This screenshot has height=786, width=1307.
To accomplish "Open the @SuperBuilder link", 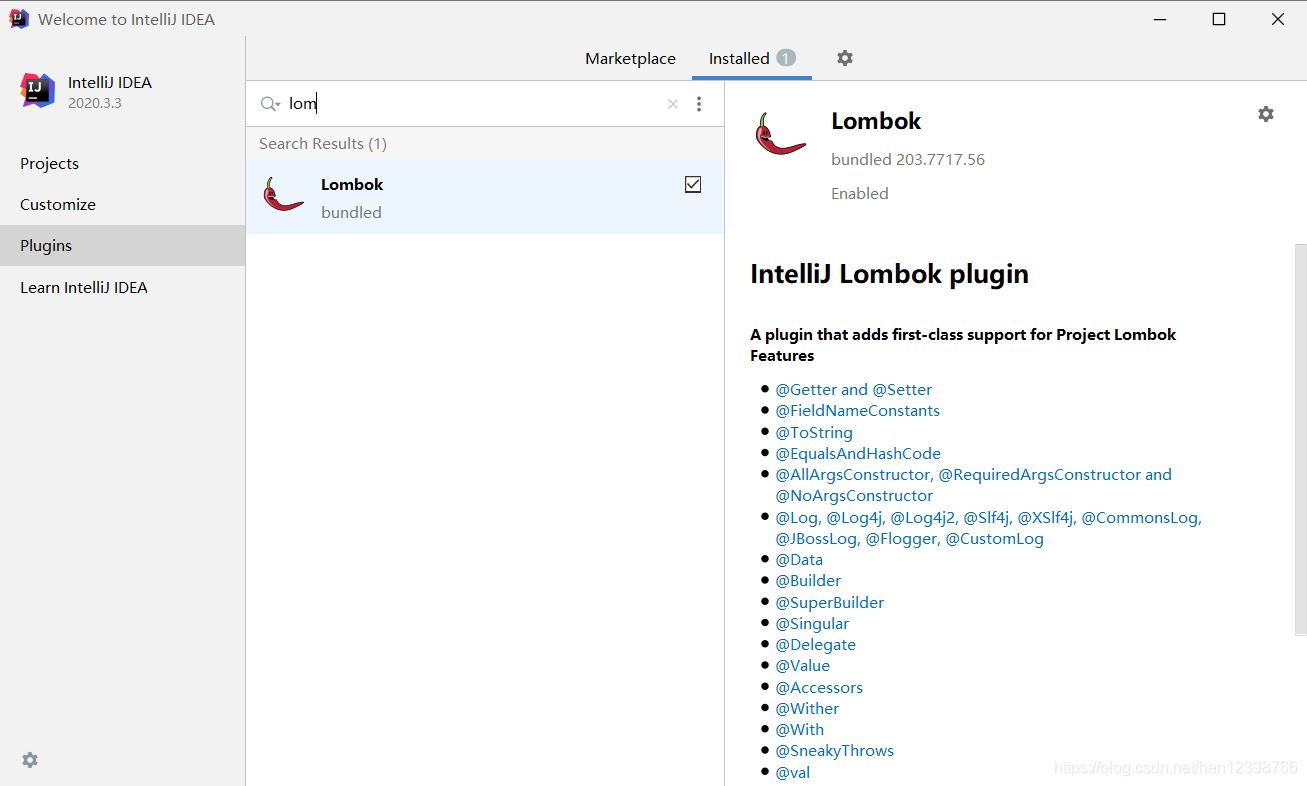I will click(829, 602).
